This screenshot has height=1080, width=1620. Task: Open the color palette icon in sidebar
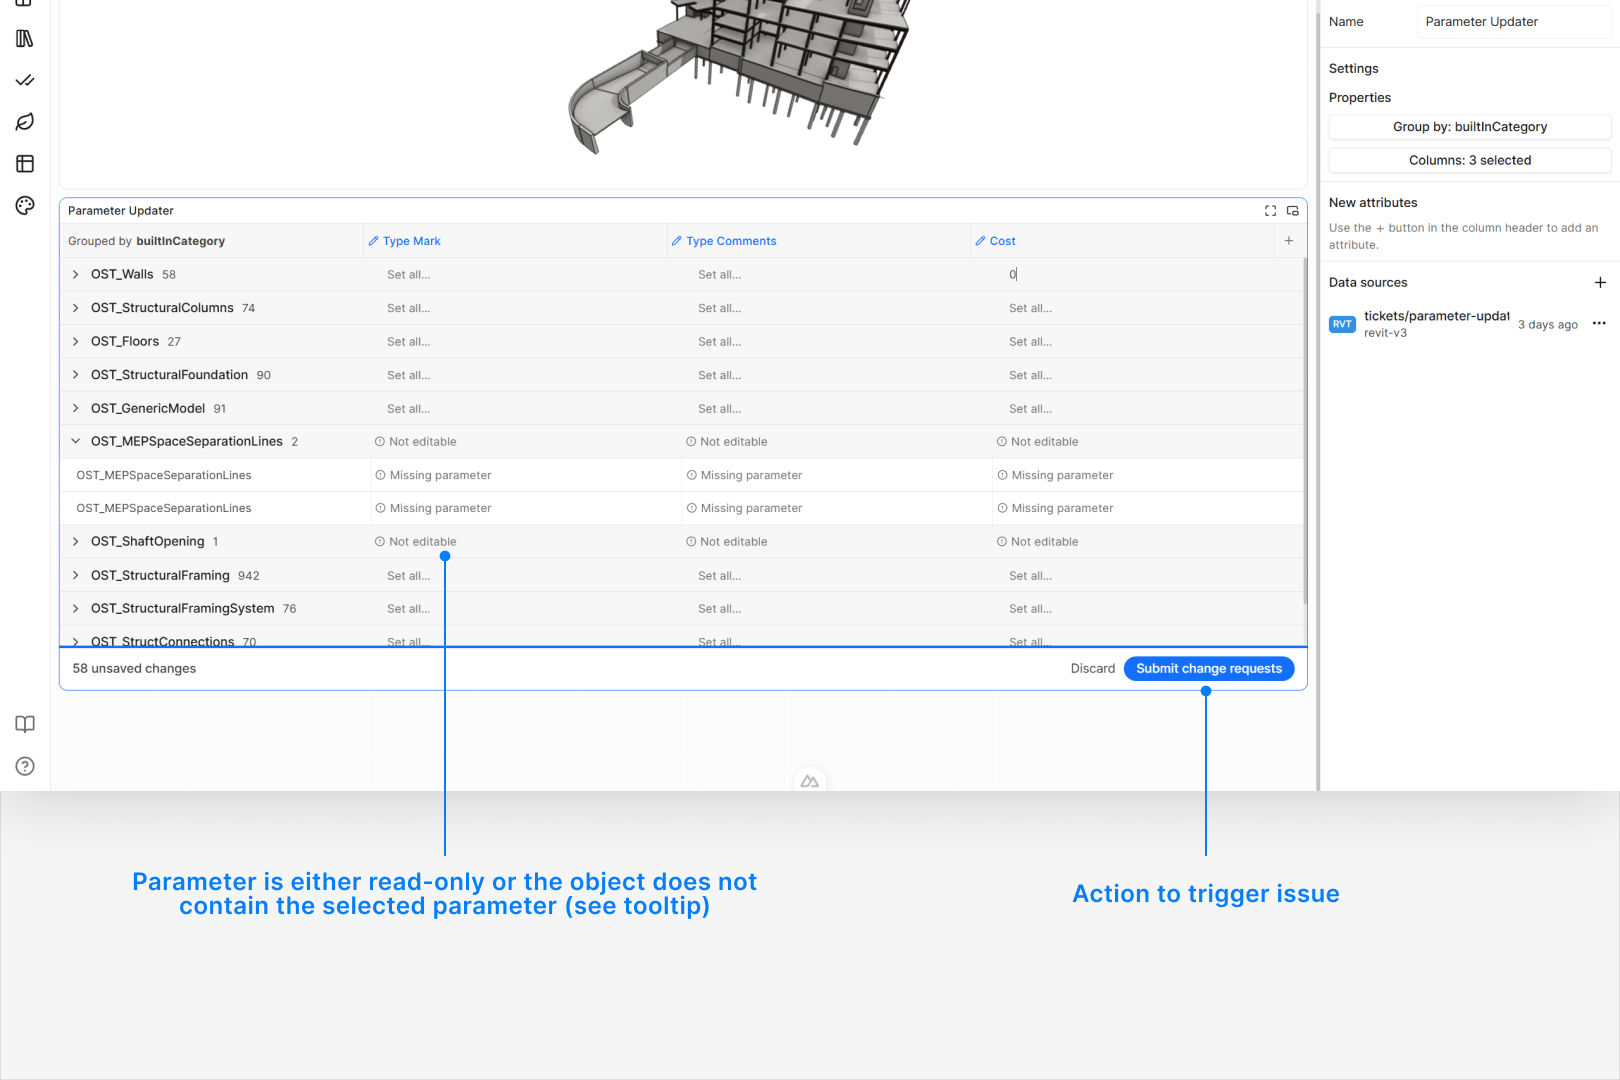pos(25,206)
